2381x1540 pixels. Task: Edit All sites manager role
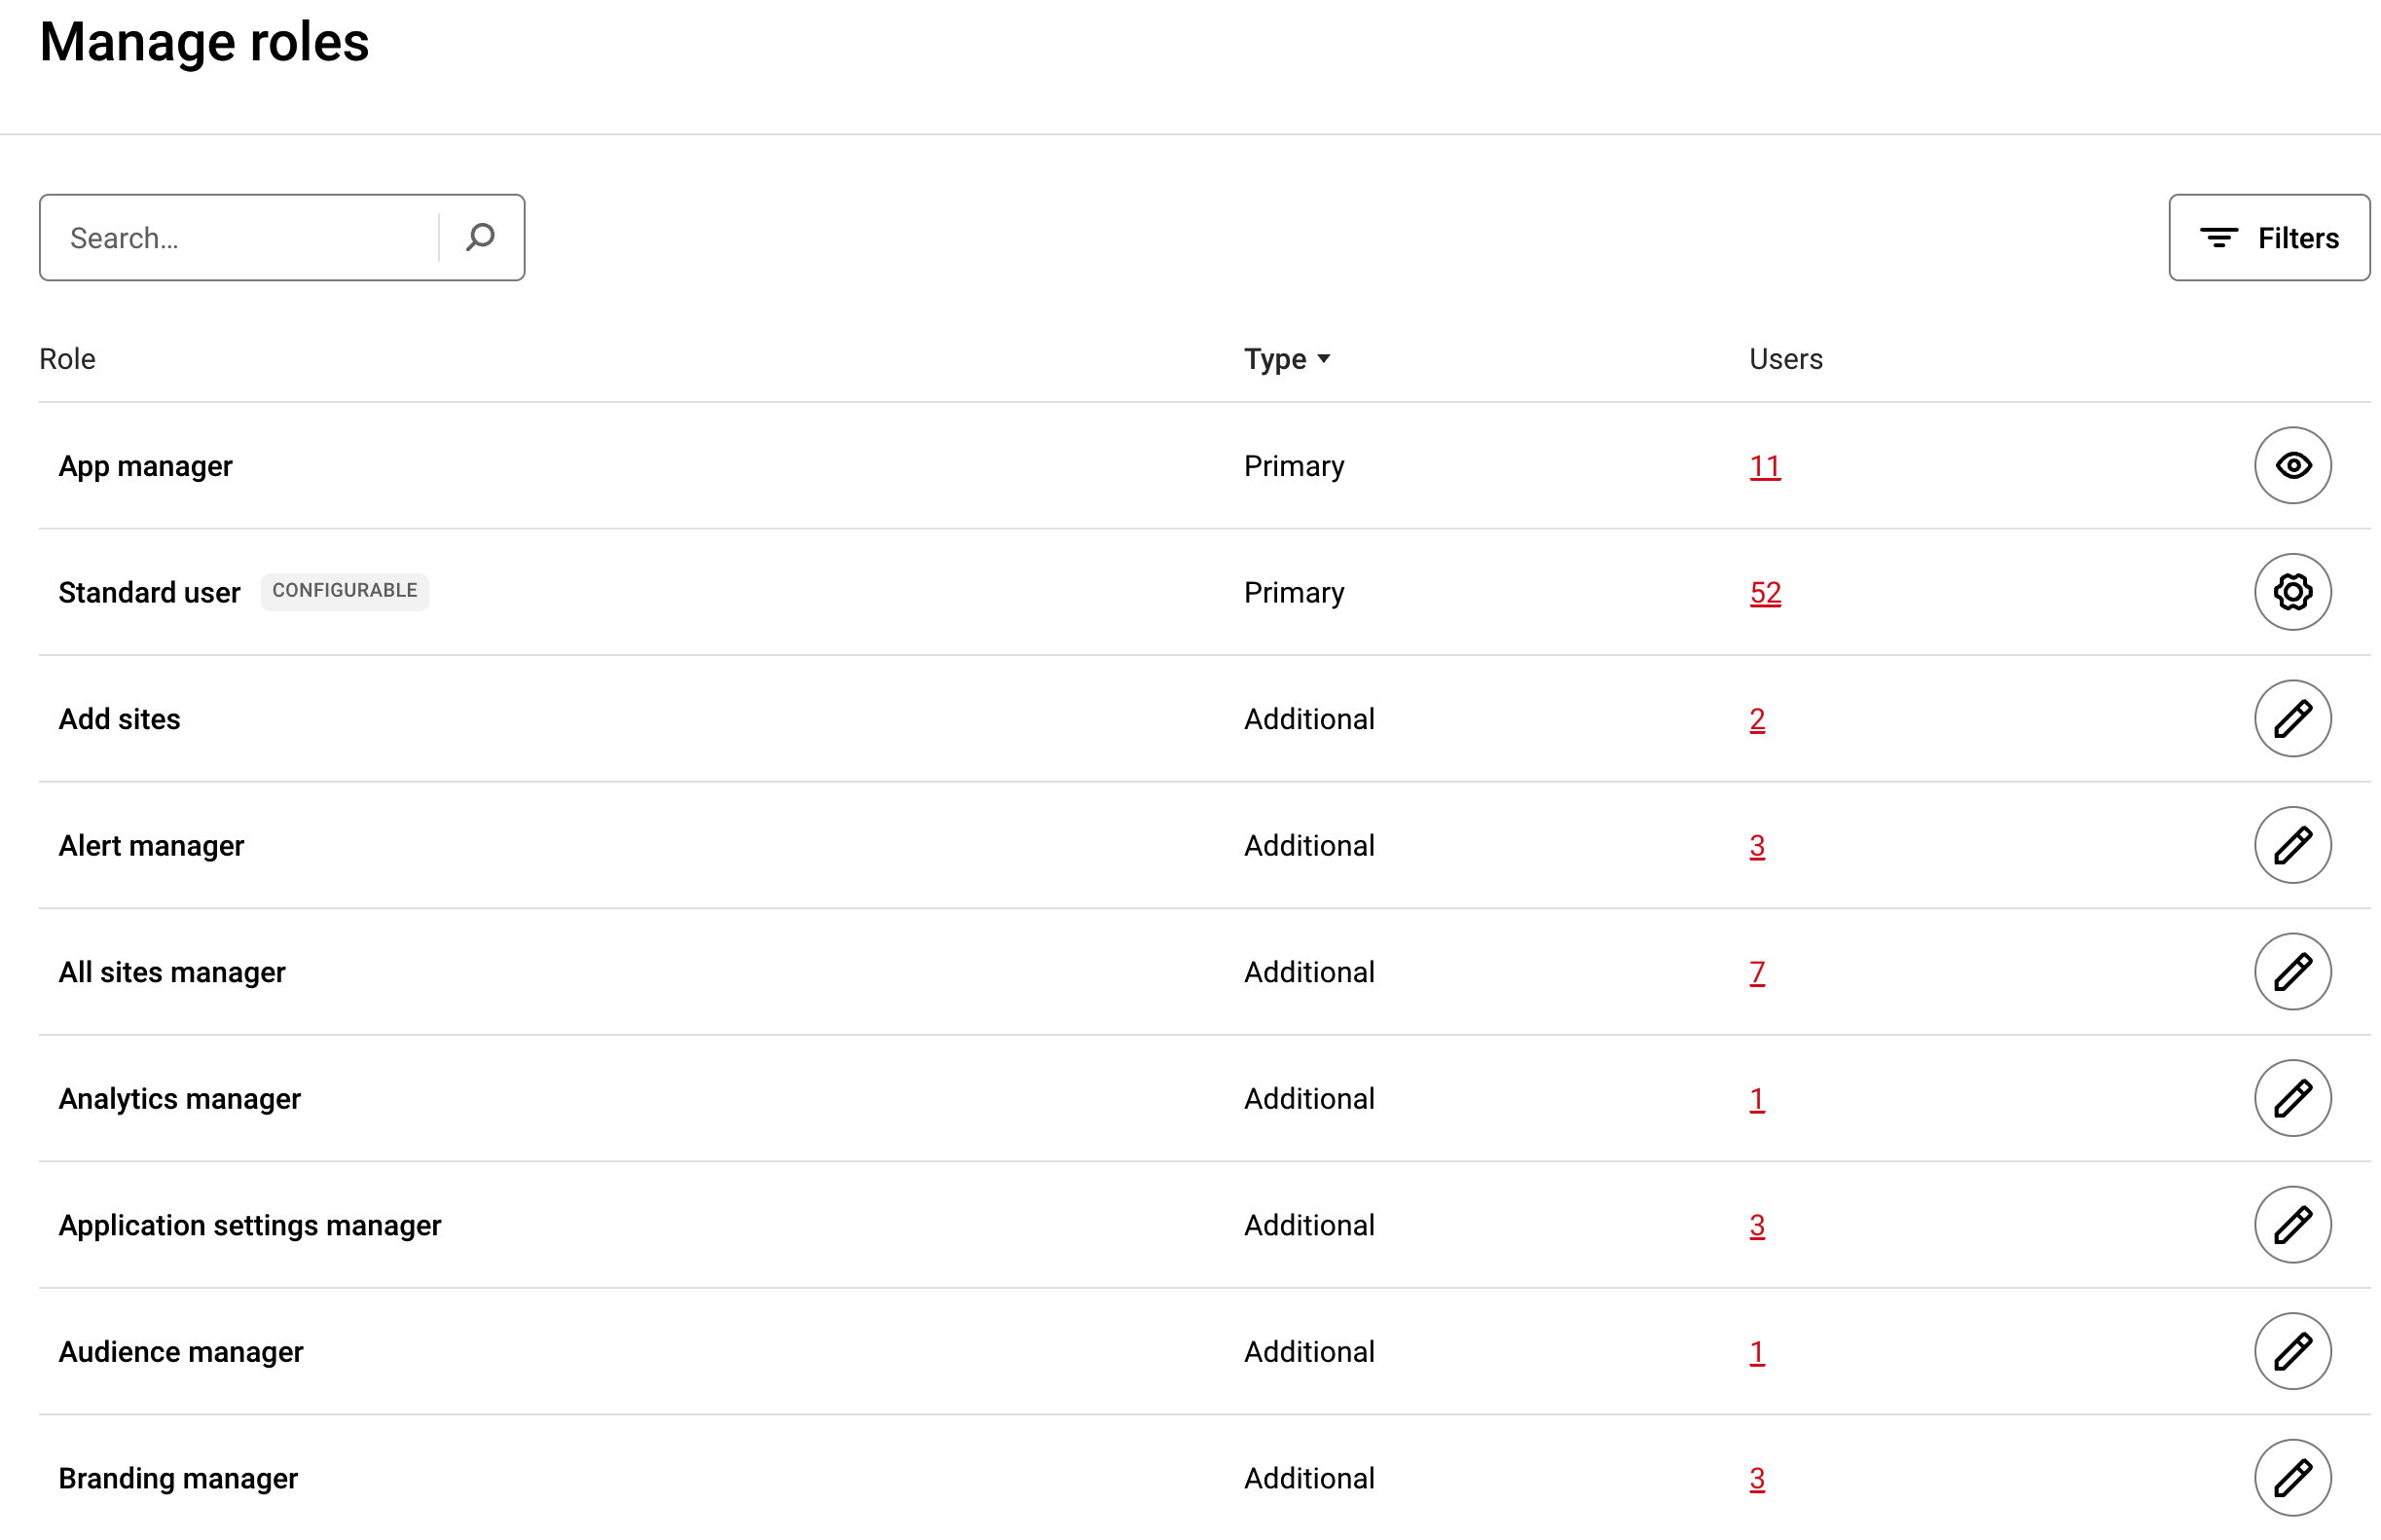coord(2291,971)
